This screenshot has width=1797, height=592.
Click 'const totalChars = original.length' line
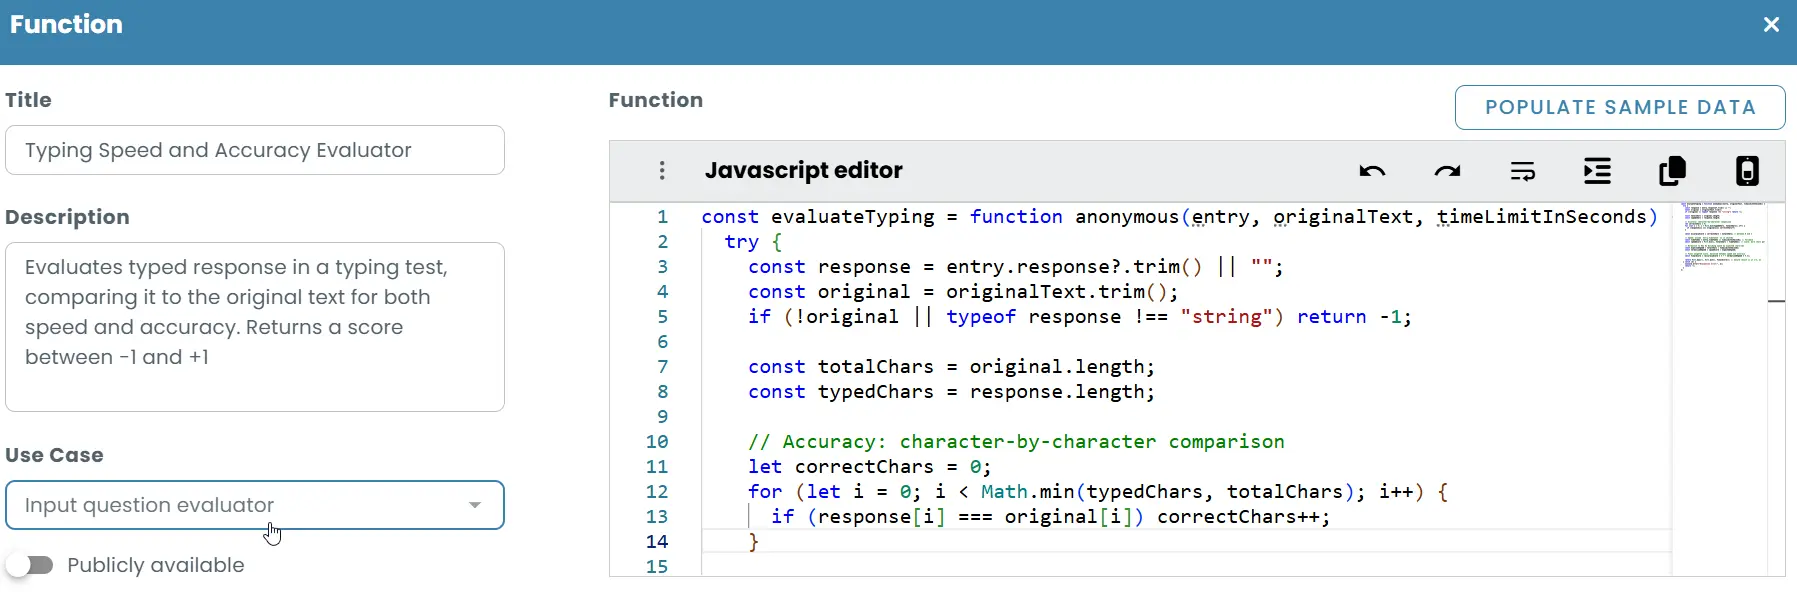pos(951,366)
